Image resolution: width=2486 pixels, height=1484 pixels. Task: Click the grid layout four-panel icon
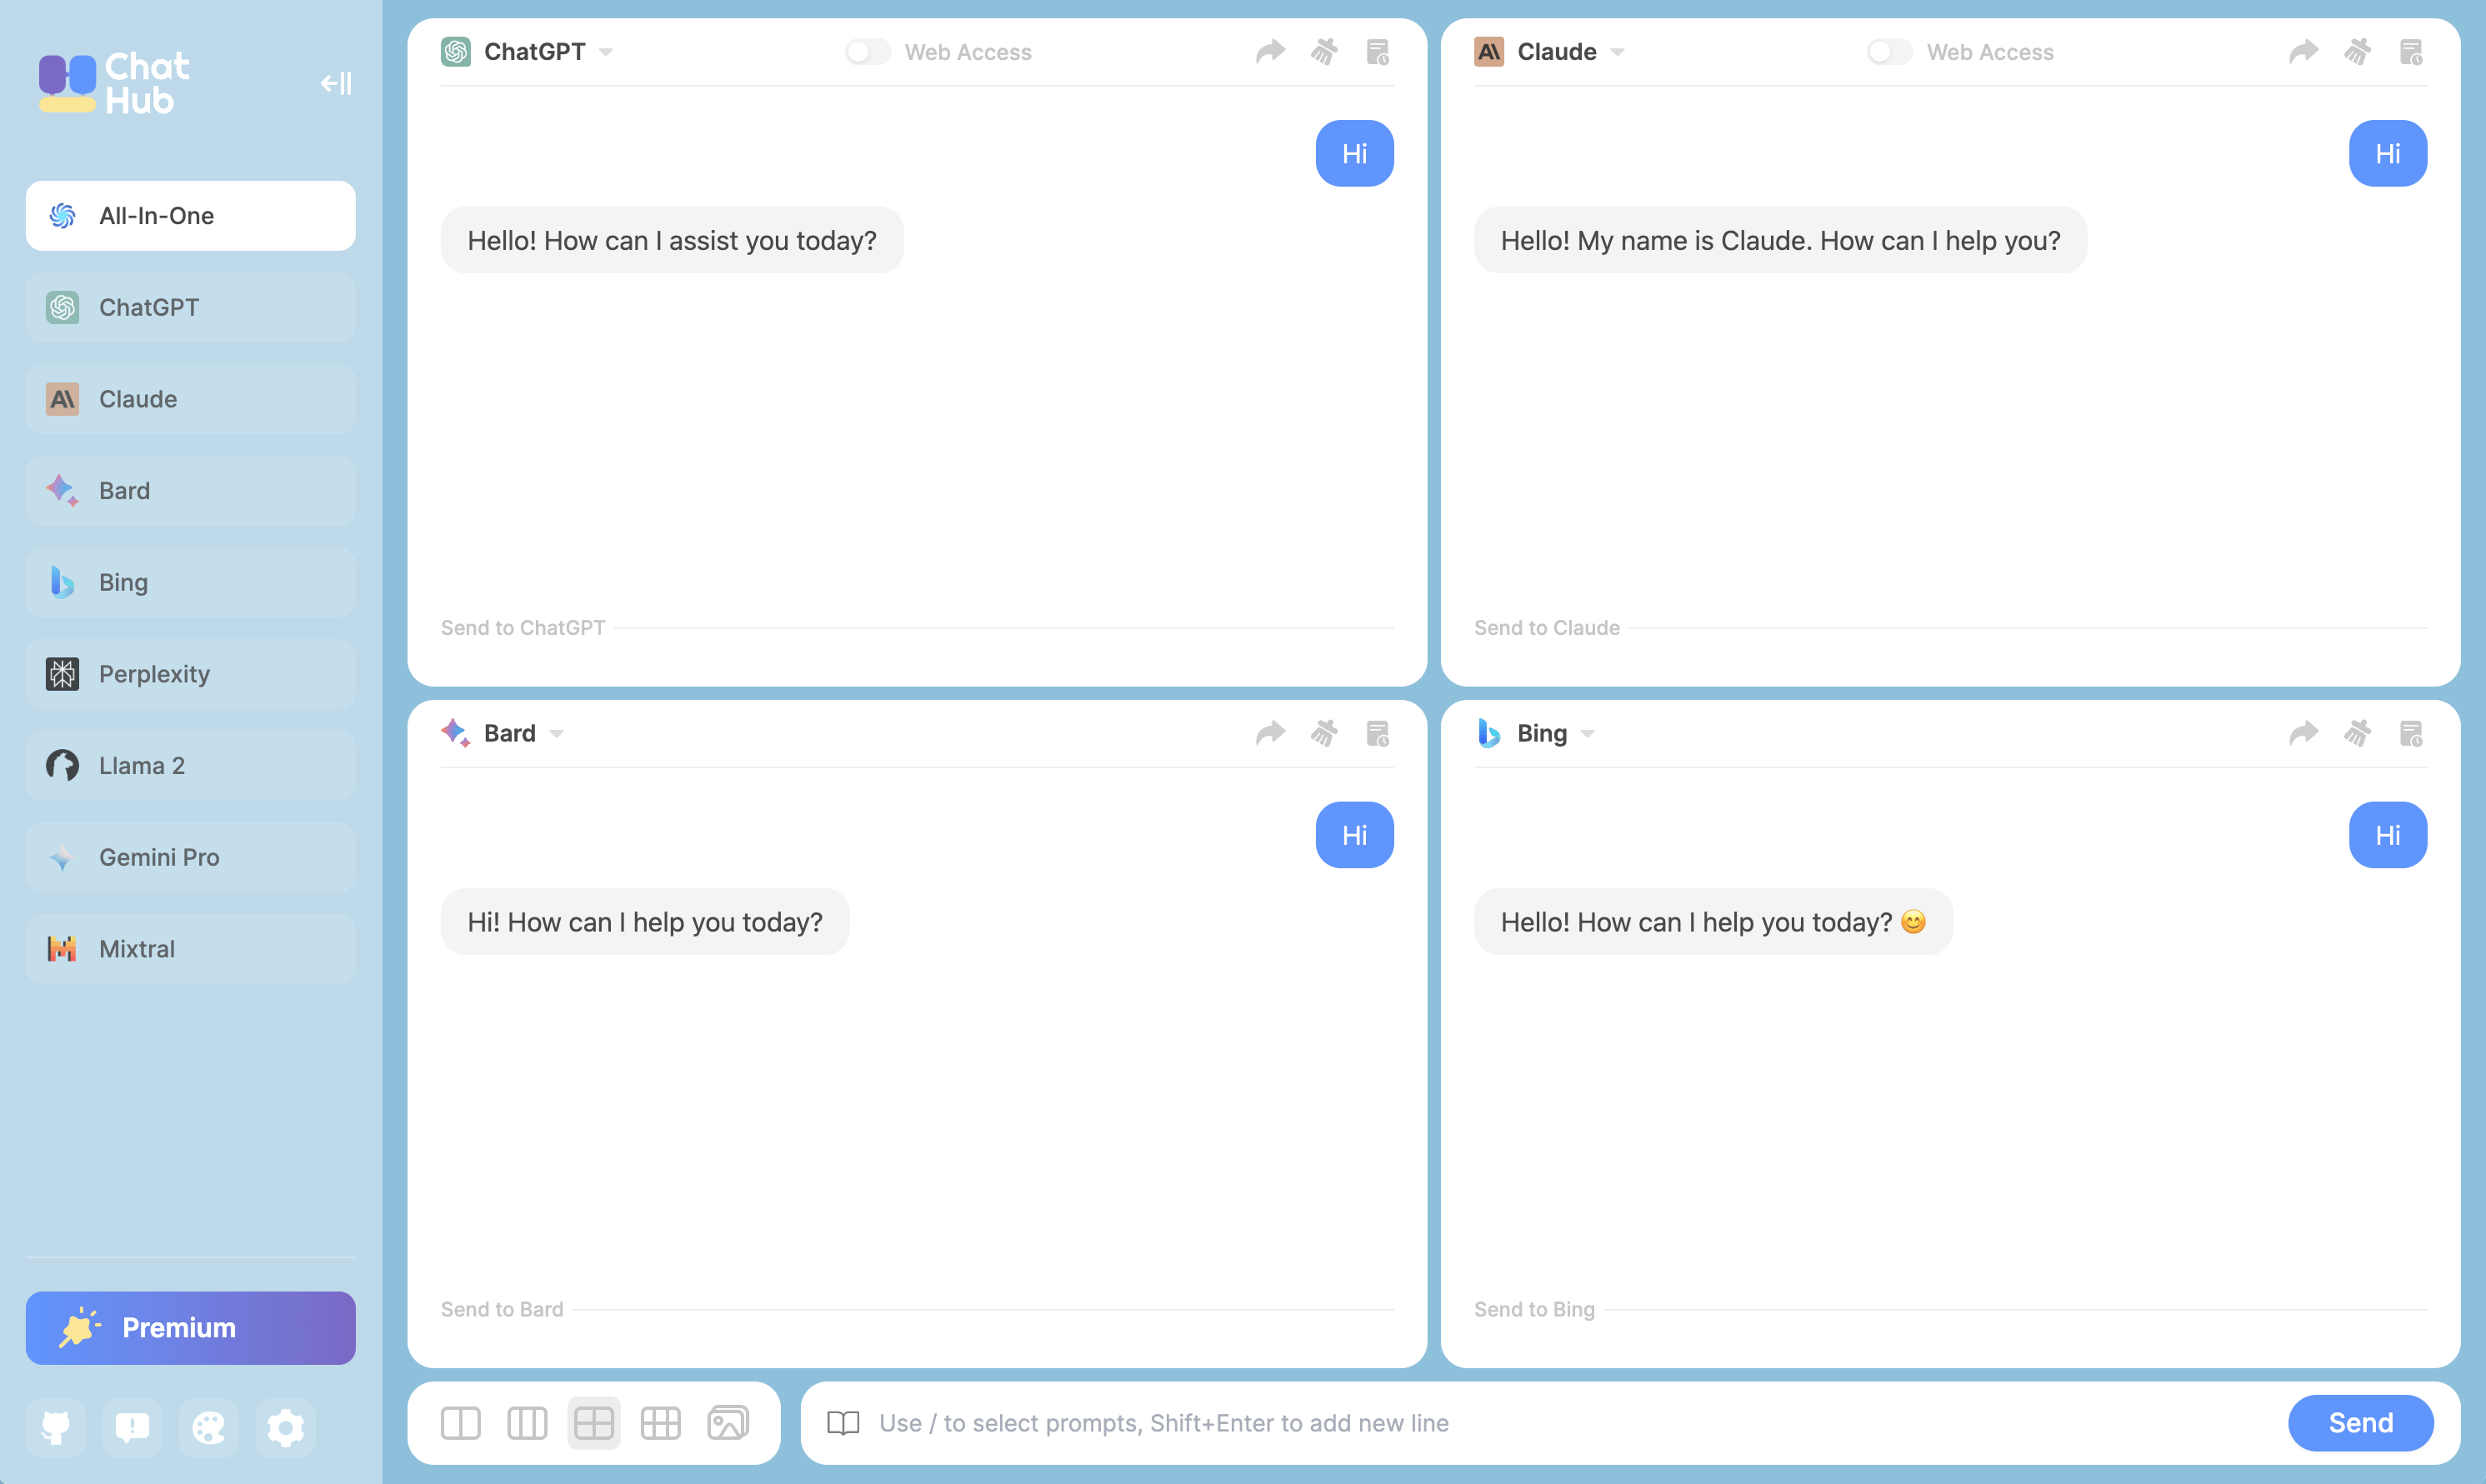click(x=595, y=1422)
